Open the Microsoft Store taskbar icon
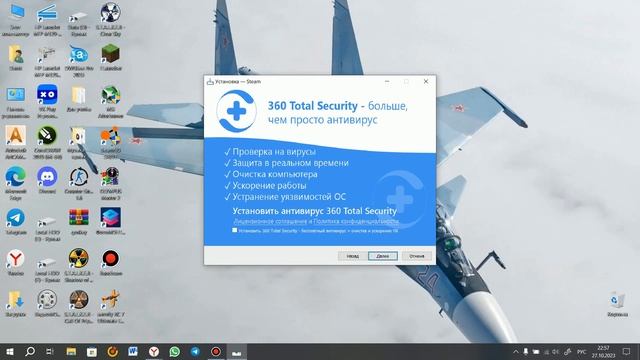This screenshot has width=640, height=360. coord(92,351)
